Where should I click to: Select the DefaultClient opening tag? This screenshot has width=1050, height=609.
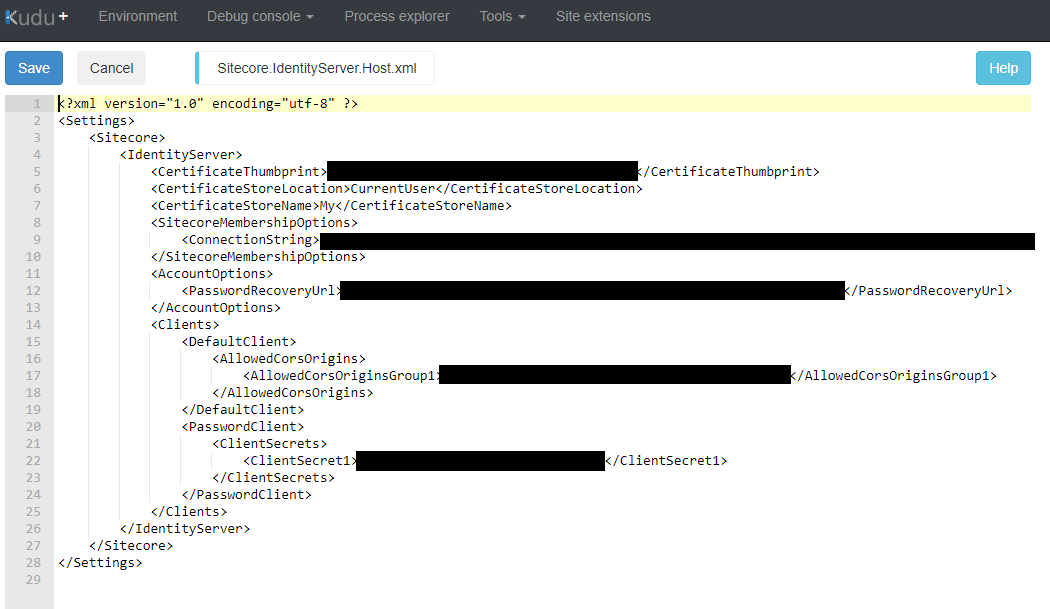point(236,341)
